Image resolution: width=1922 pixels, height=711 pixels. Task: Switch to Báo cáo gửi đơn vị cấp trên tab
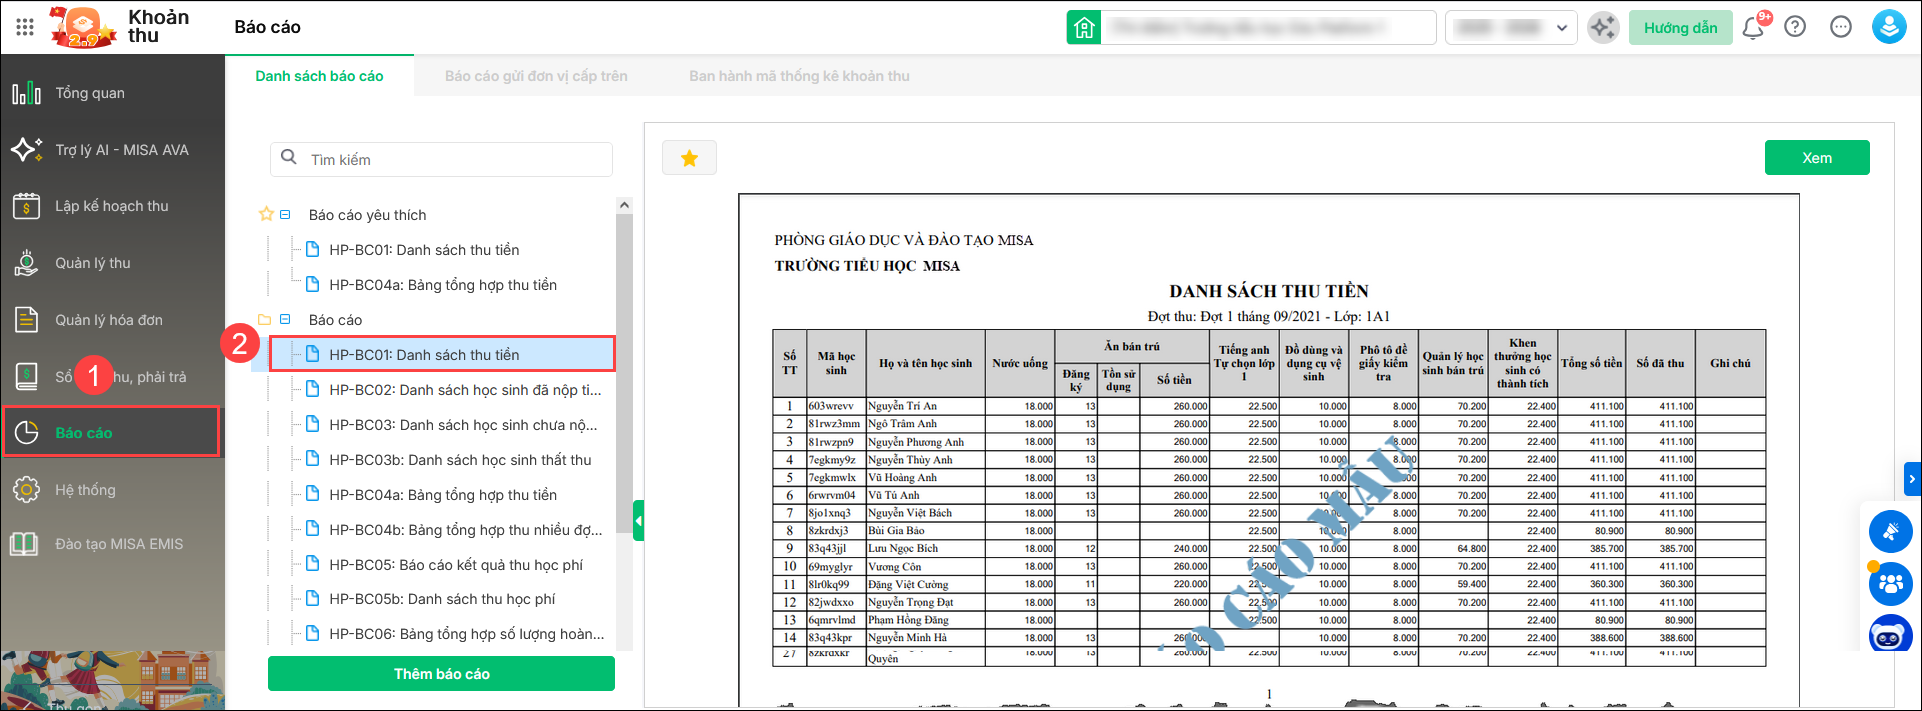pyautogui.click(x=536, y=76)
